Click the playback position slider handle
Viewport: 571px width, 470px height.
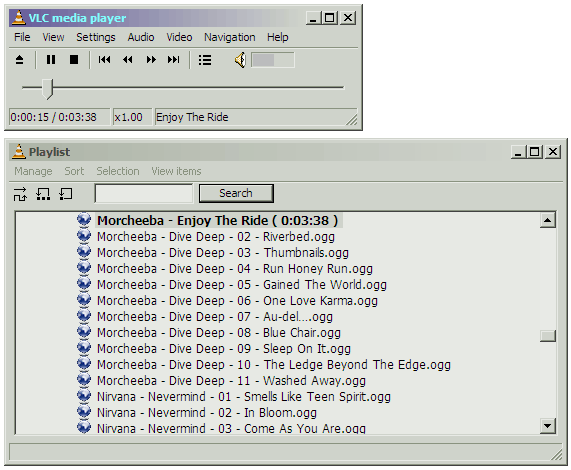click(x=47, y=88)
